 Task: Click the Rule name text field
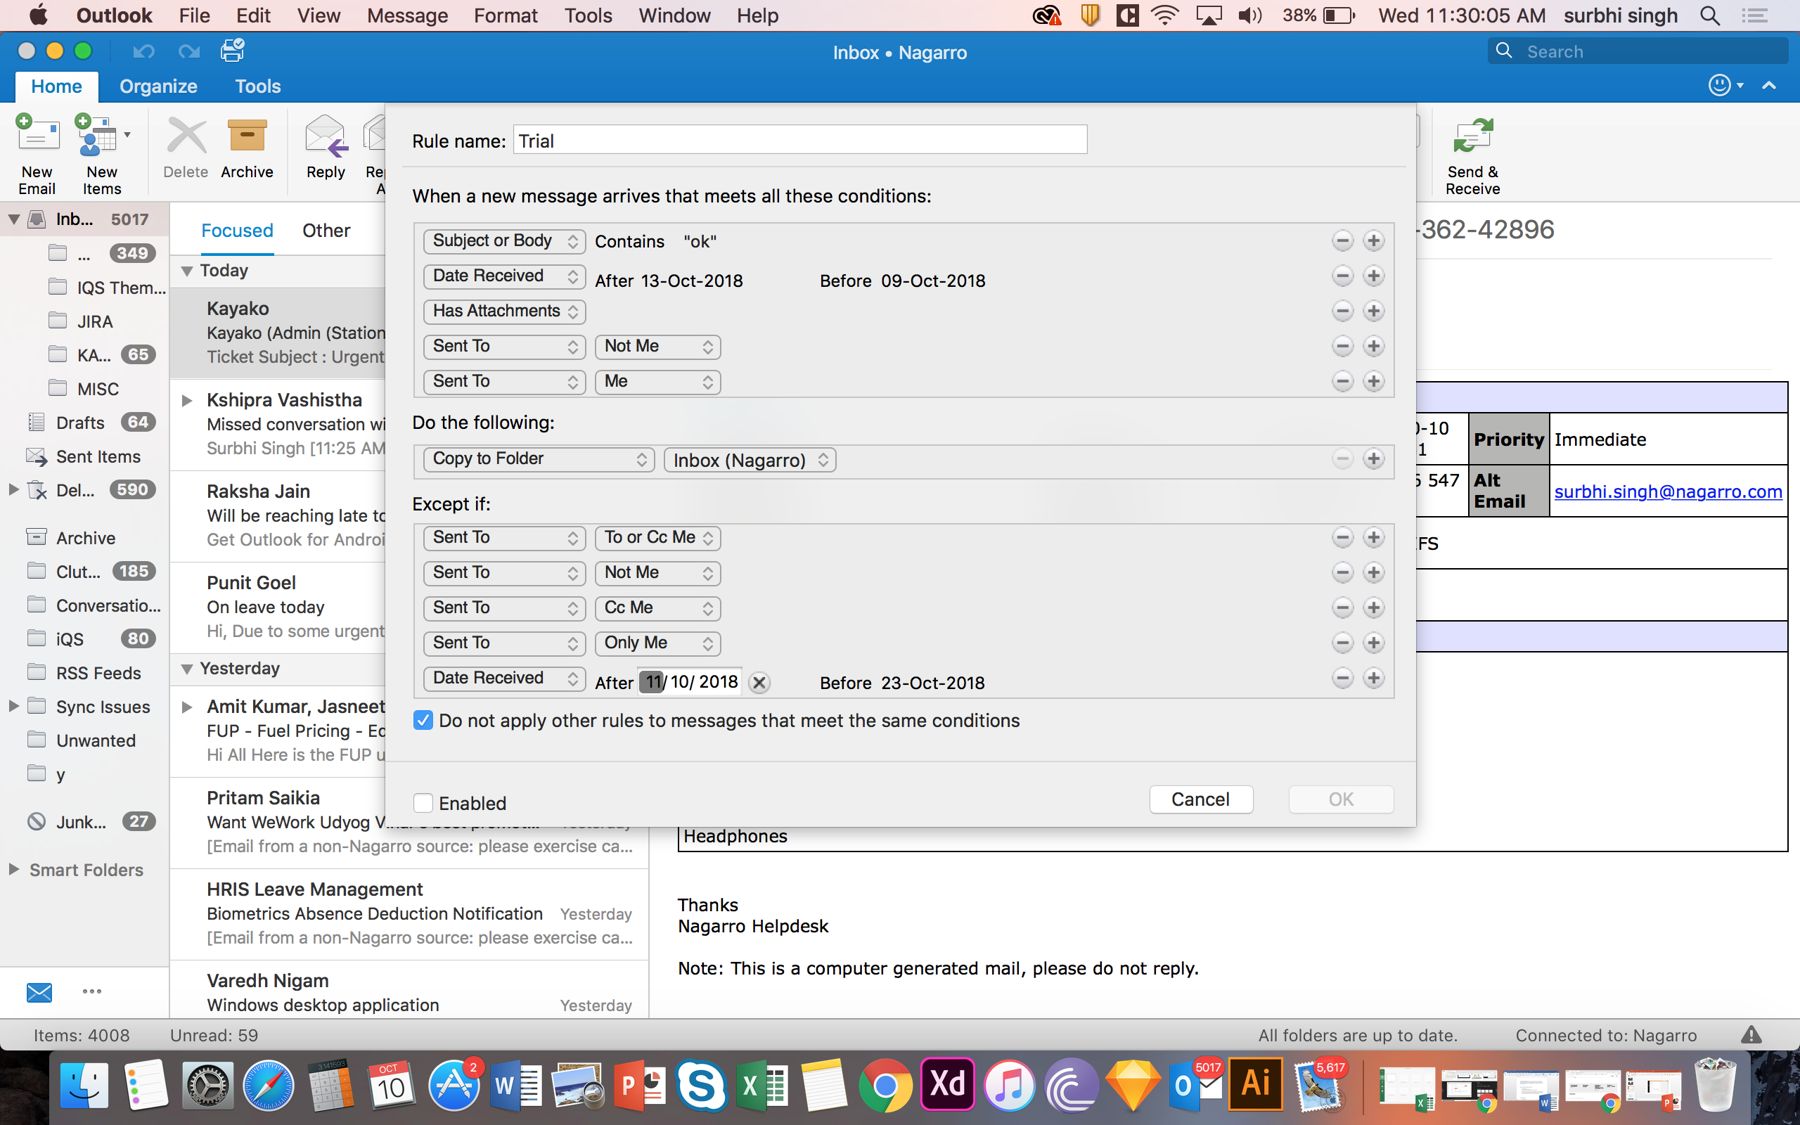point(800,140)
